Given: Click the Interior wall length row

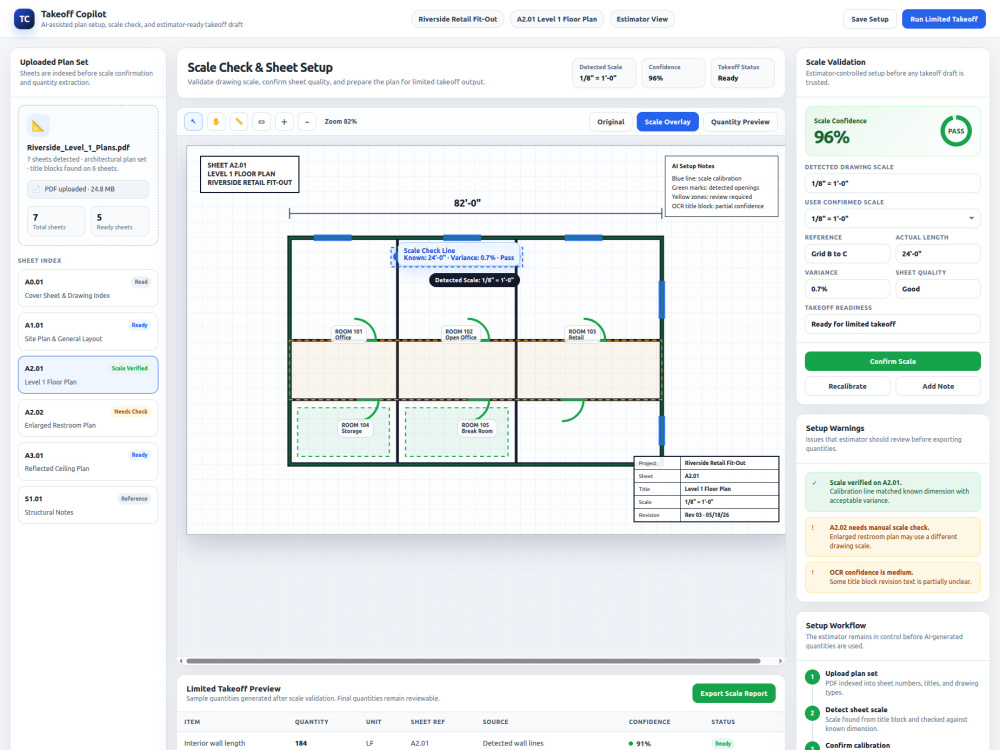Looking at the screenshot, I should click(x=481, y=743).
